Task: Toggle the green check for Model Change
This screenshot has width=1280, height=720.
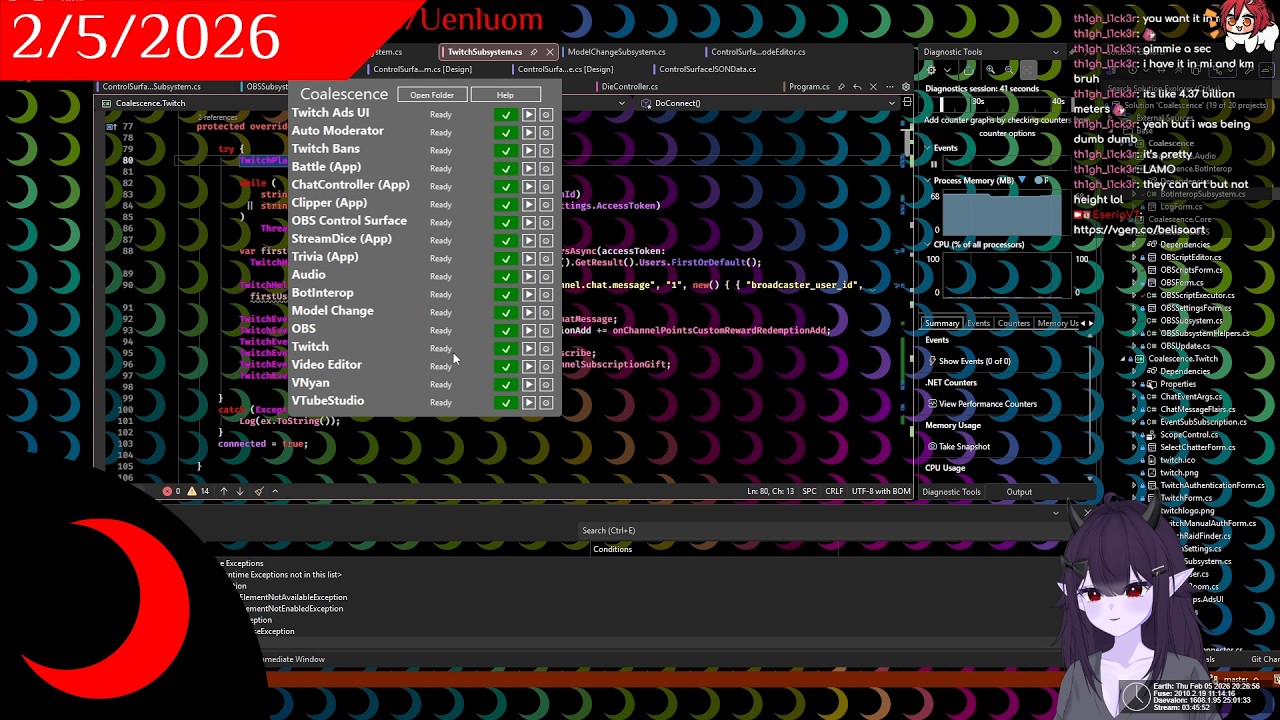Action: click(506, 313)
